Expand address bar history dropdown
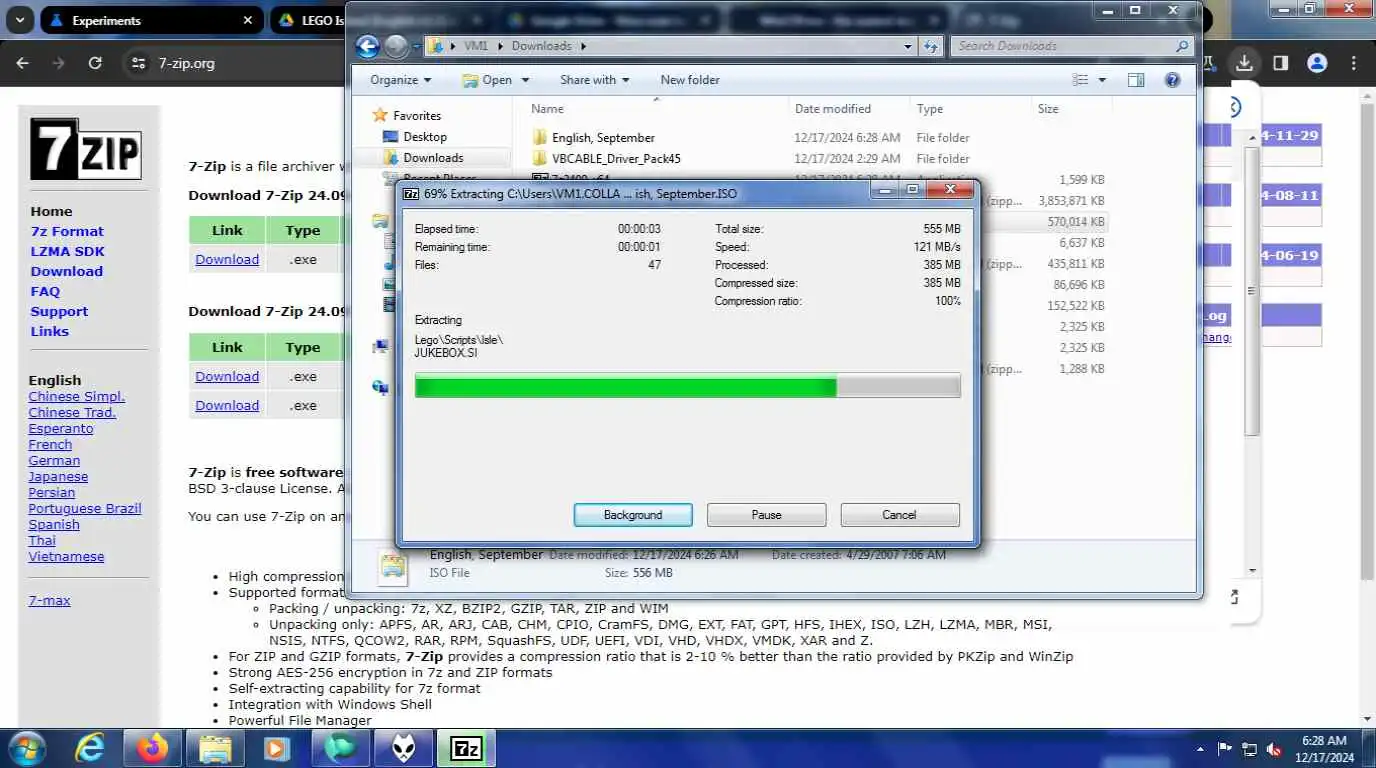The image size is (1376, 768). (x=908, y=46)
